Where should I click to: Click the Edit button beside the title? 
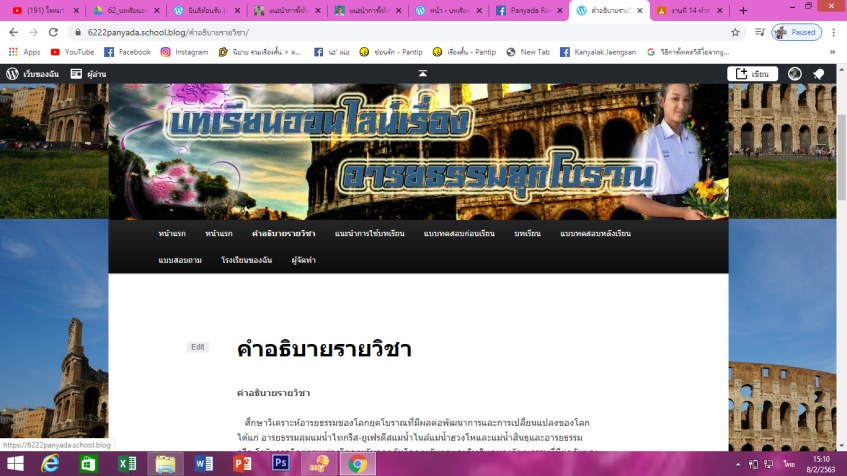click(x=198, y=347)
